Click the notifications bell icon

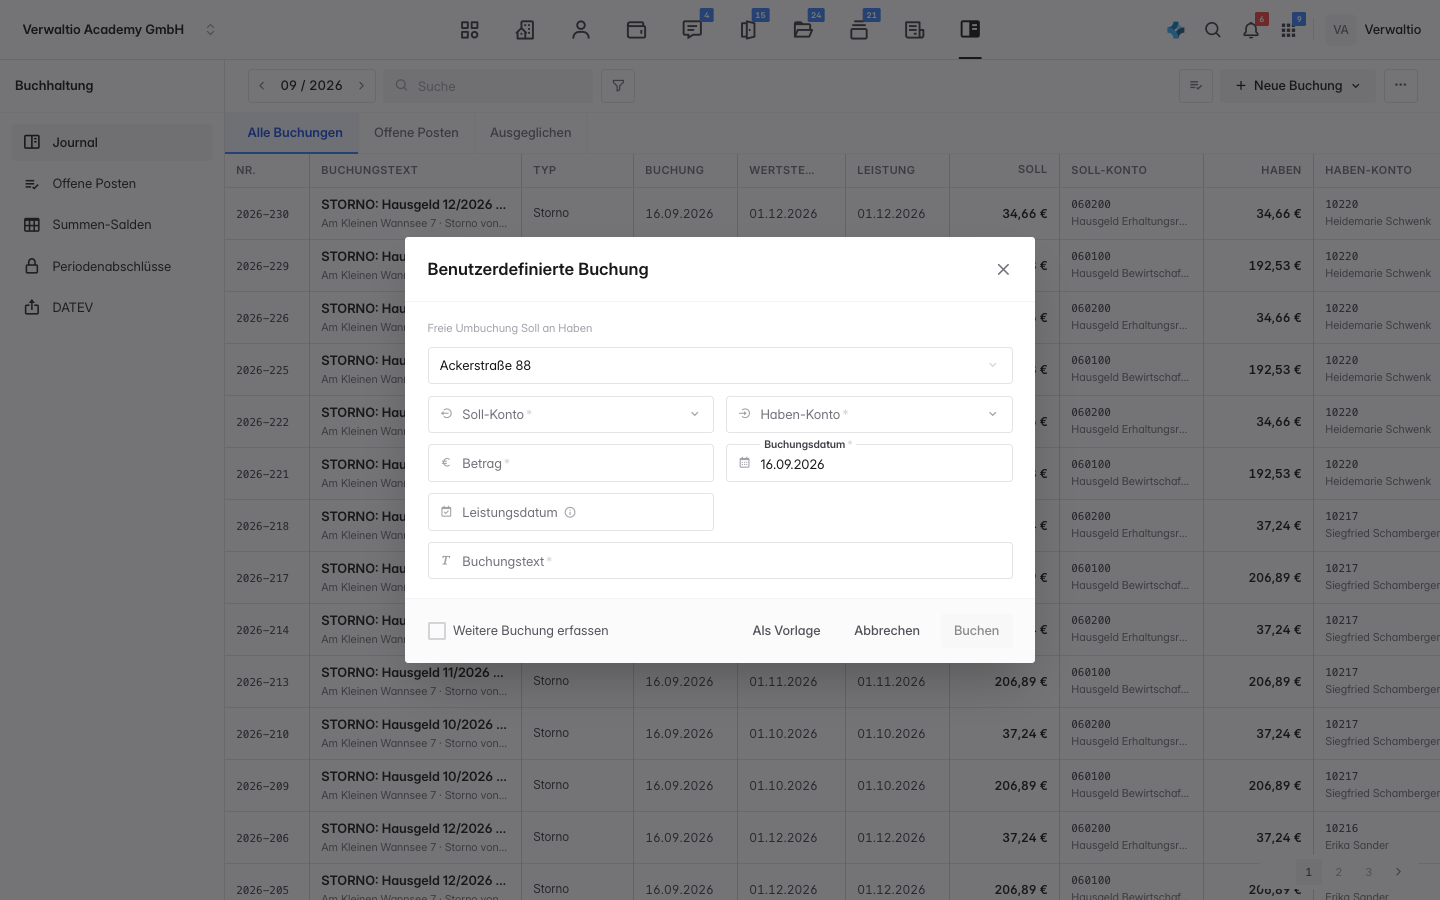pos(1251,30)
